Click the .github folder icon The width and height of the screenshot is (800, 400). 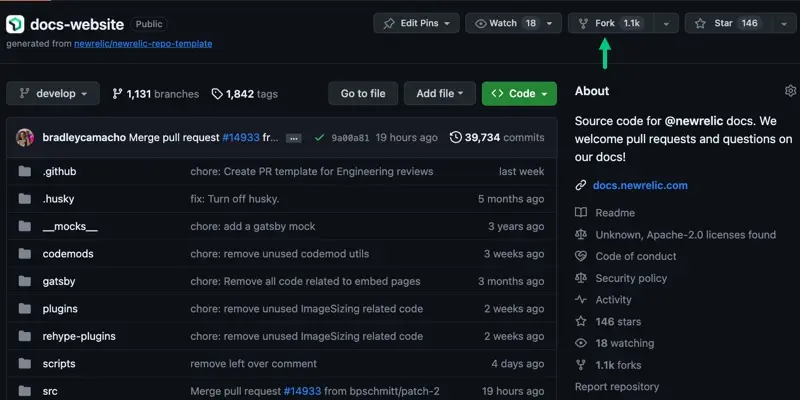point(25,171)
